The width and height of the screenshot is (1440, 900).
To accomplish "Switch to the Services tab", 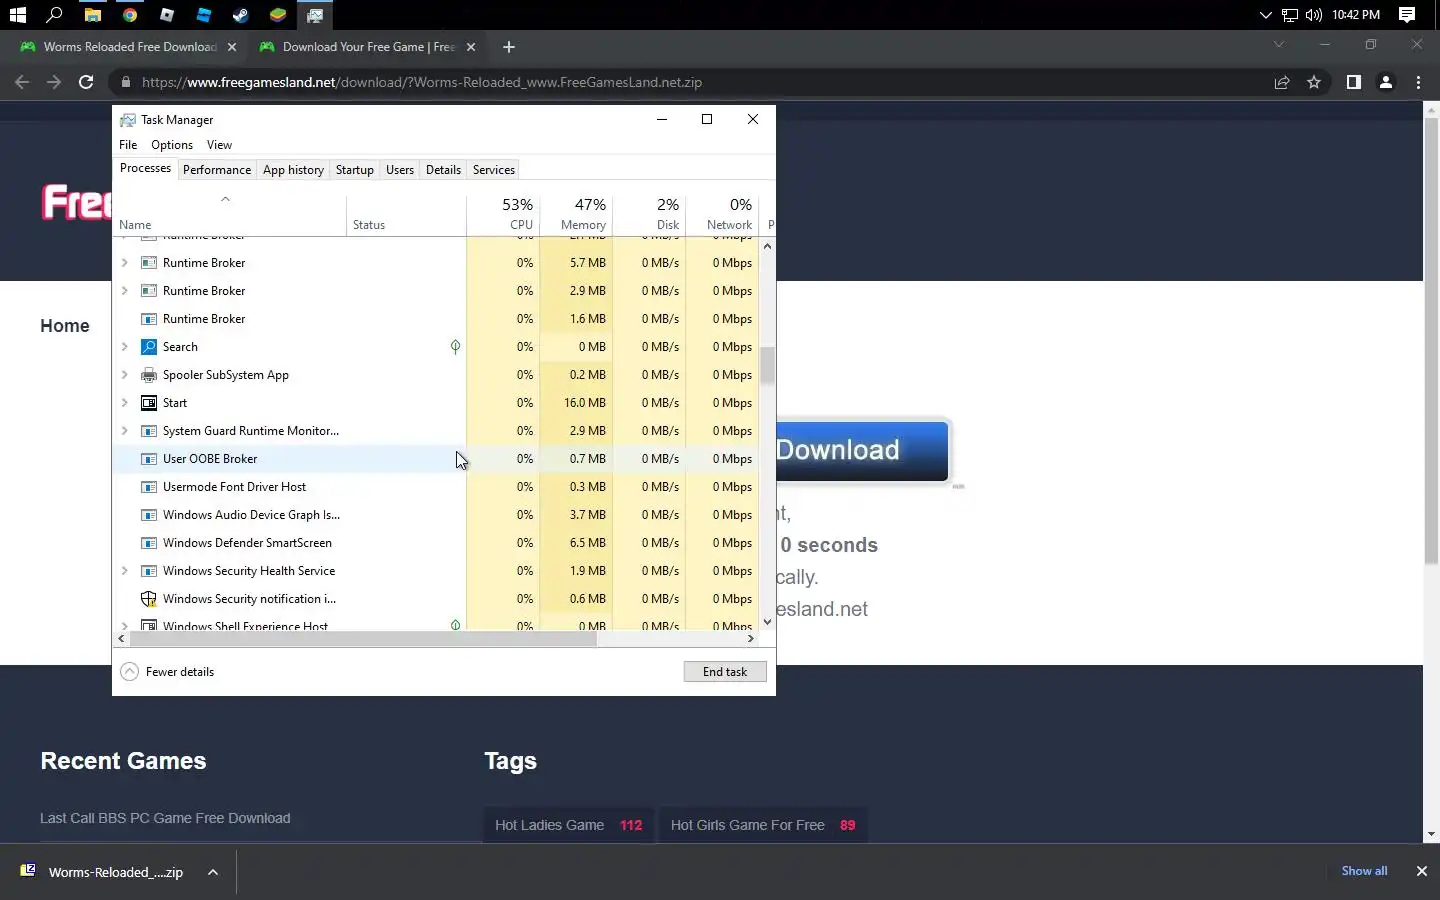I will pos(494,170).
